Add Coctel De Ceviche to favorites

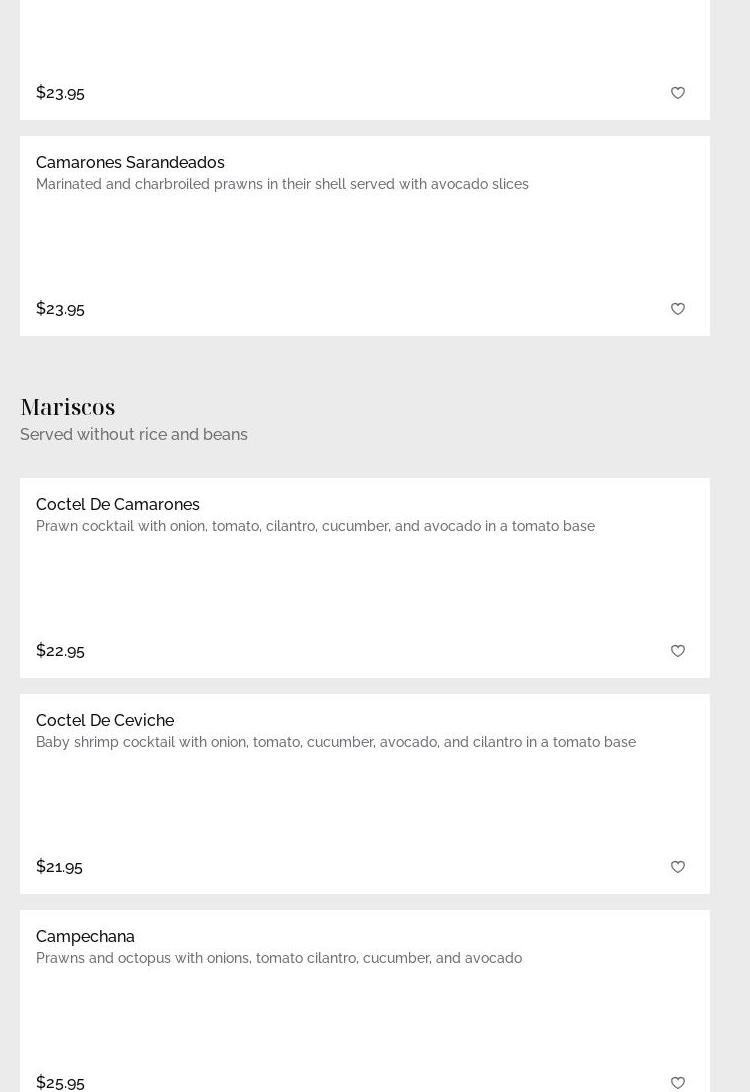pyautogui.click(x=678, y=867)
